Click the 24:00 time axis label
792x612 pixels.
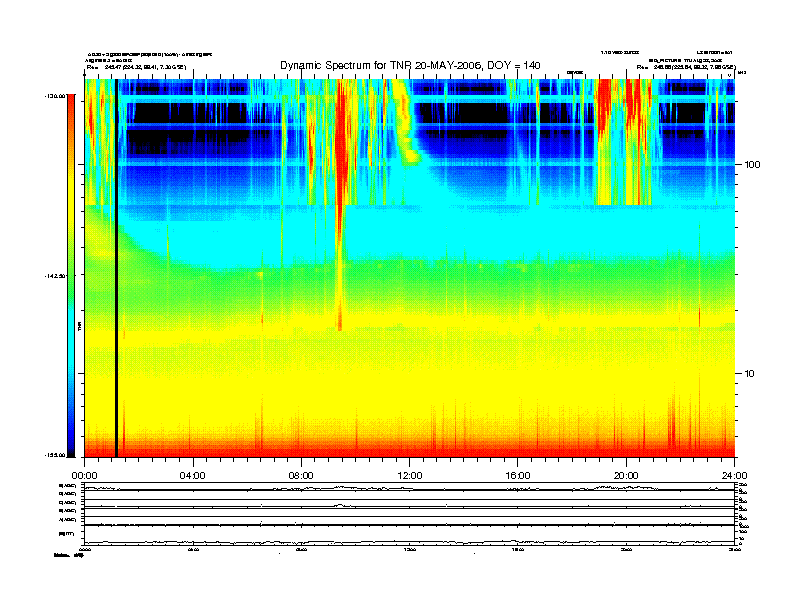(x=734, y=476)
